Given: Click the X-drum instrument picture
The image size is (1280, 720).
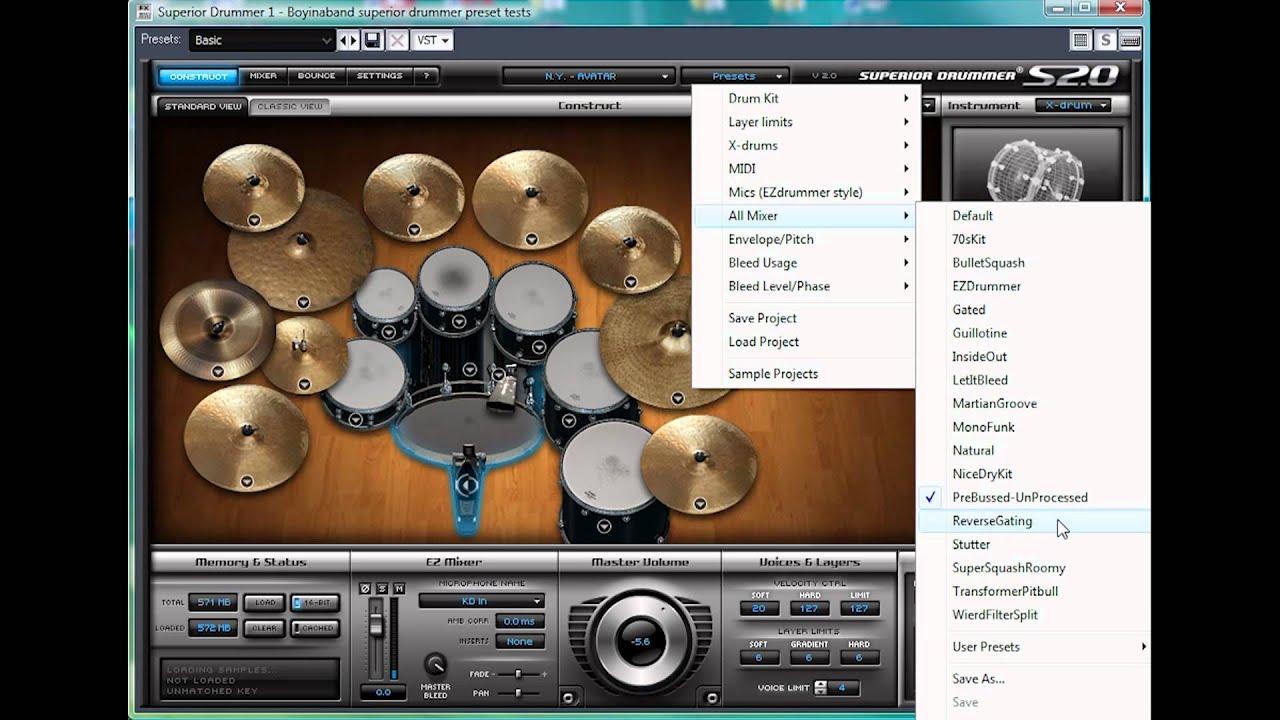Looking at the screenshot, I should 1035,163.
